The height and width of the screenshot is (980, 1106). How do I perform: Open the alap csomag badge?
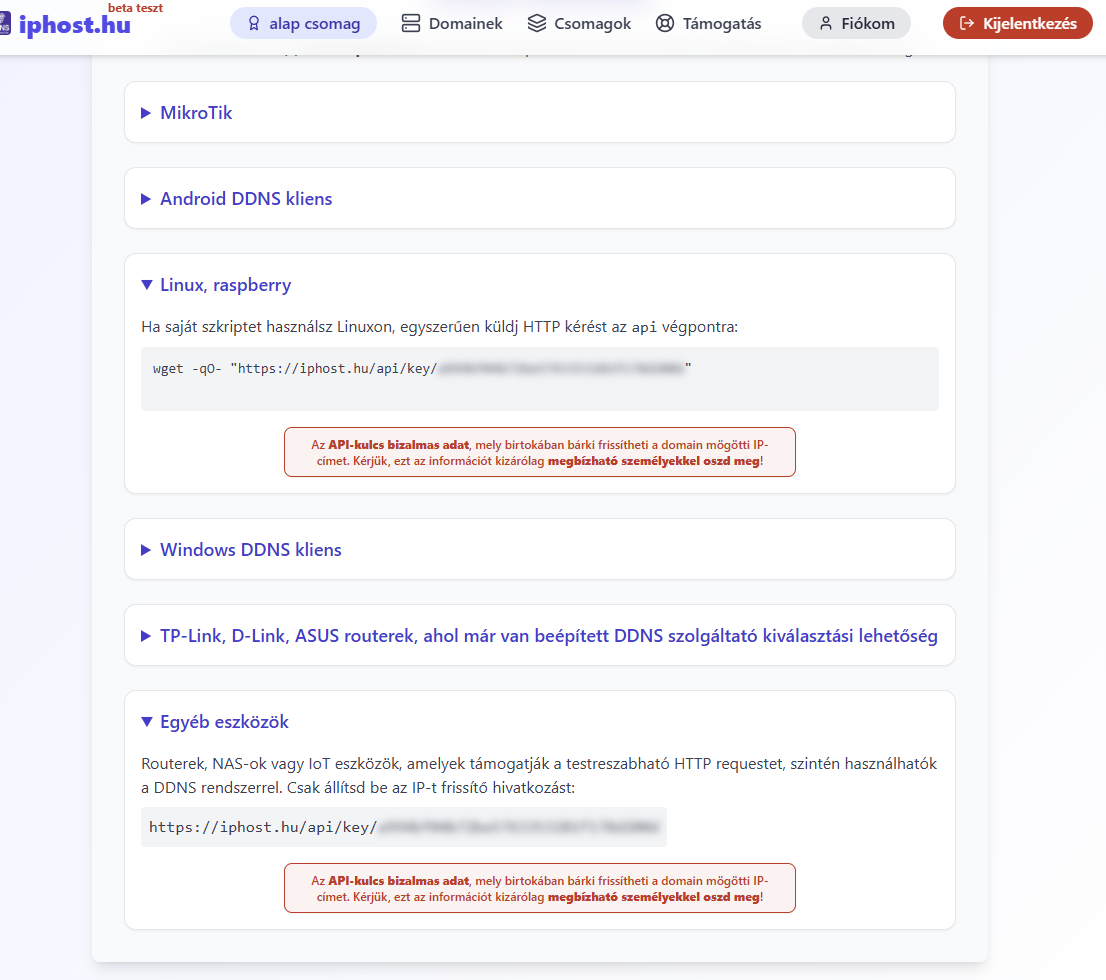click(303, 24)
